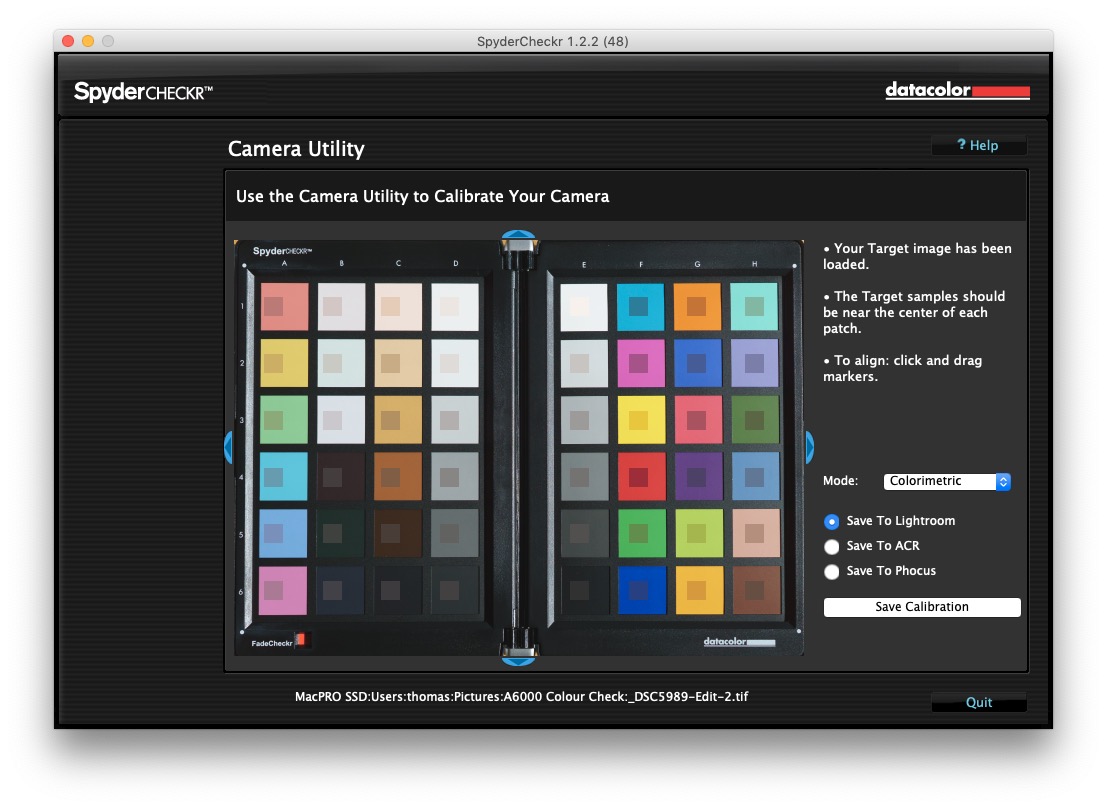This screenshot has height=807, width=1107.
Task: Minimize the SpyderCheckr window
Action: click(88, 41)
